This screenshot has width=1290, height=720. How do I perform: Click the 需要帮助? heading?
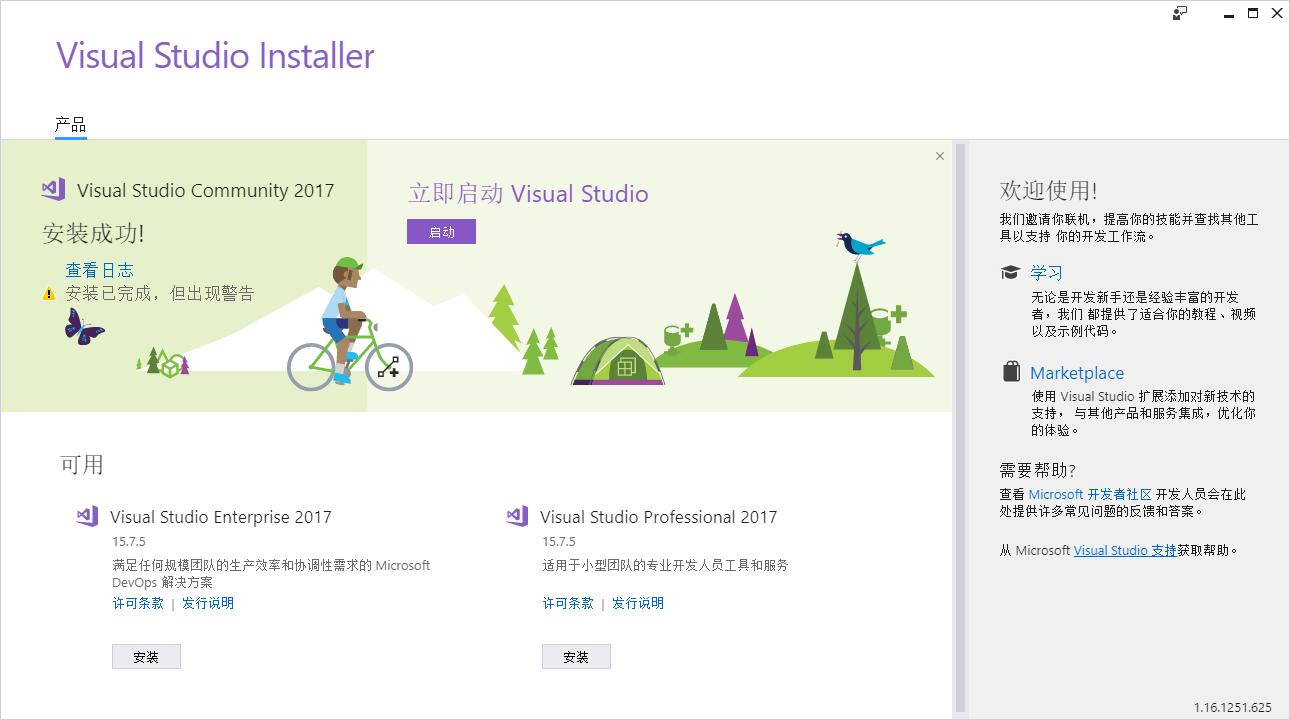point(1038,470)
